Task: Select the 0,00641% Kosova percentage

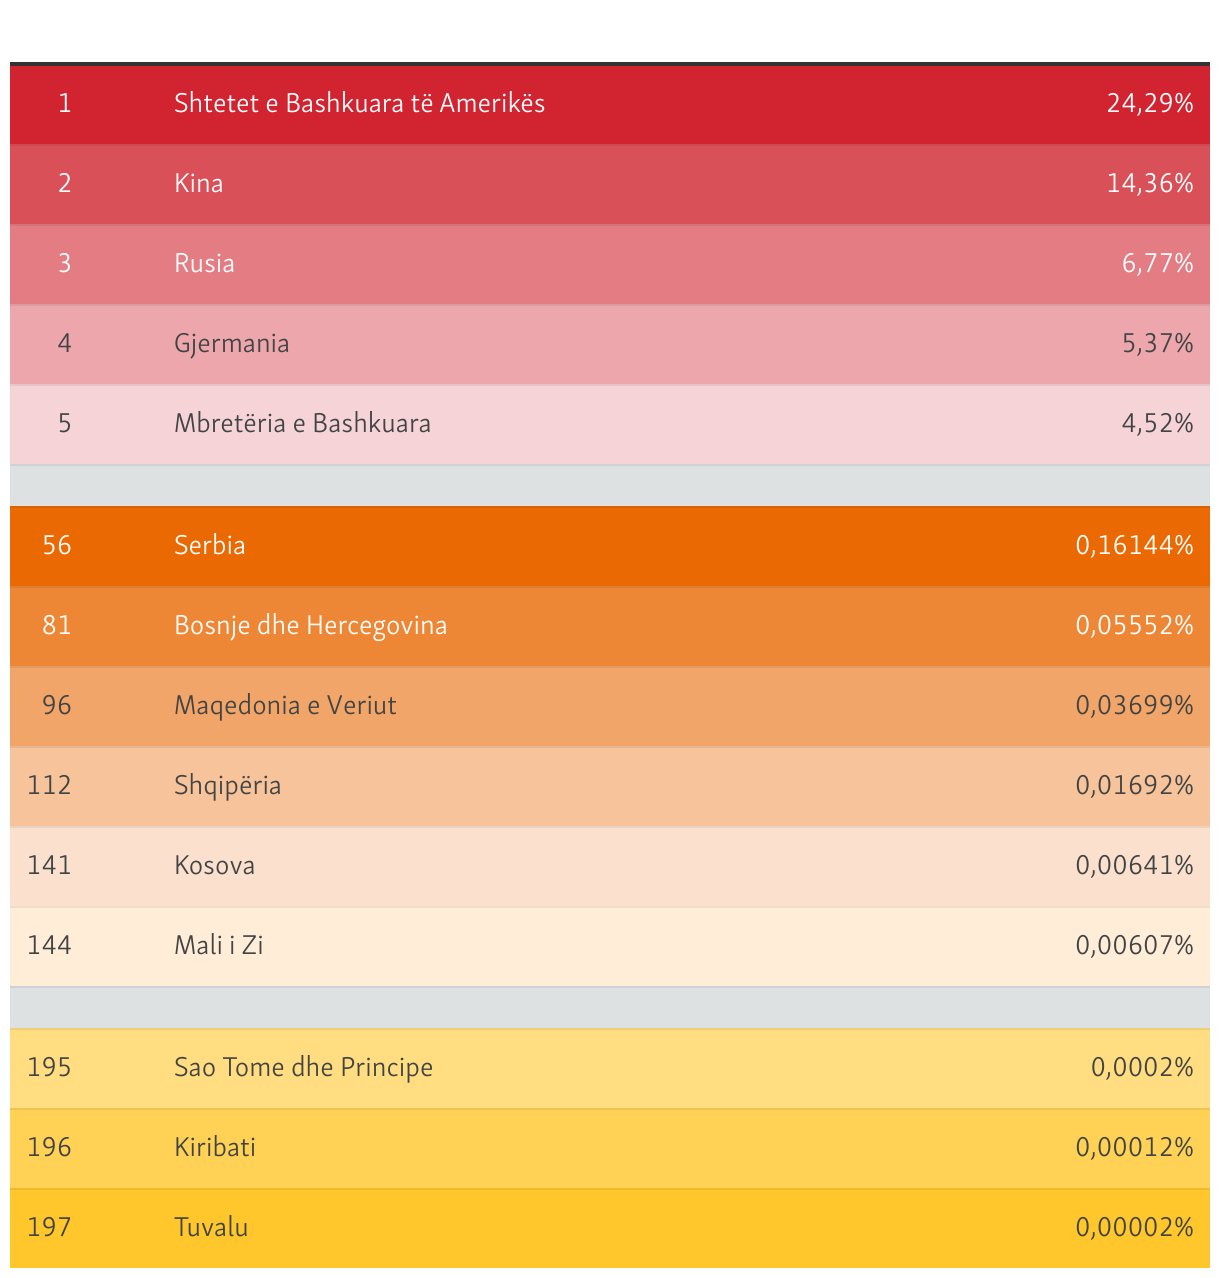Action: (1134, 865)
